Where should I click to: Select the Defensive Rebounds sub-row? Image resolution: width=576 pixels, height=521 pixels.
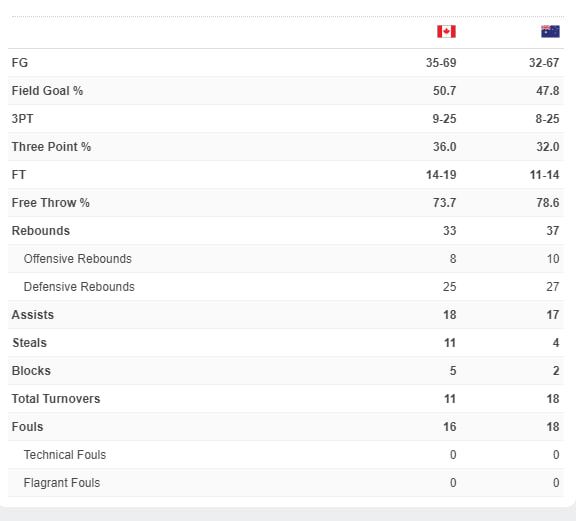pos(286,287)
